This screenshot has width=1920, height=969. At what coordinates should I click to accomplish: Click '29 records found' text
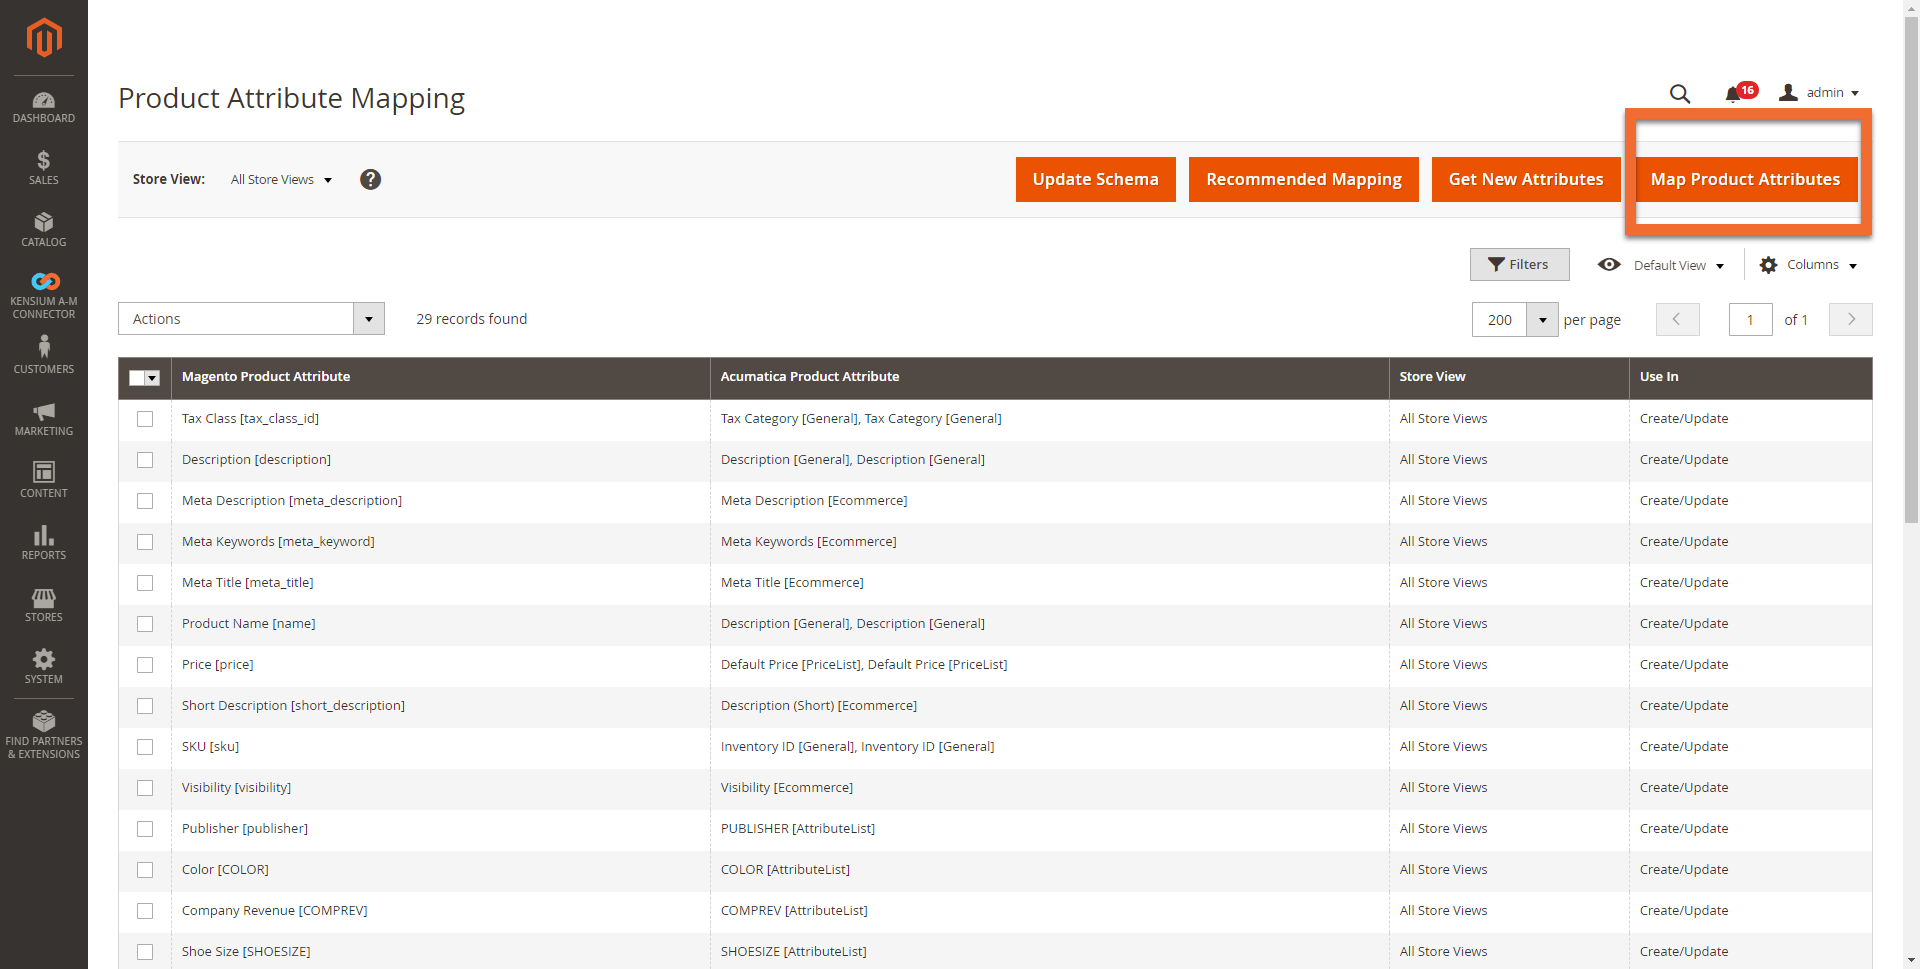(x=472, y=319)
